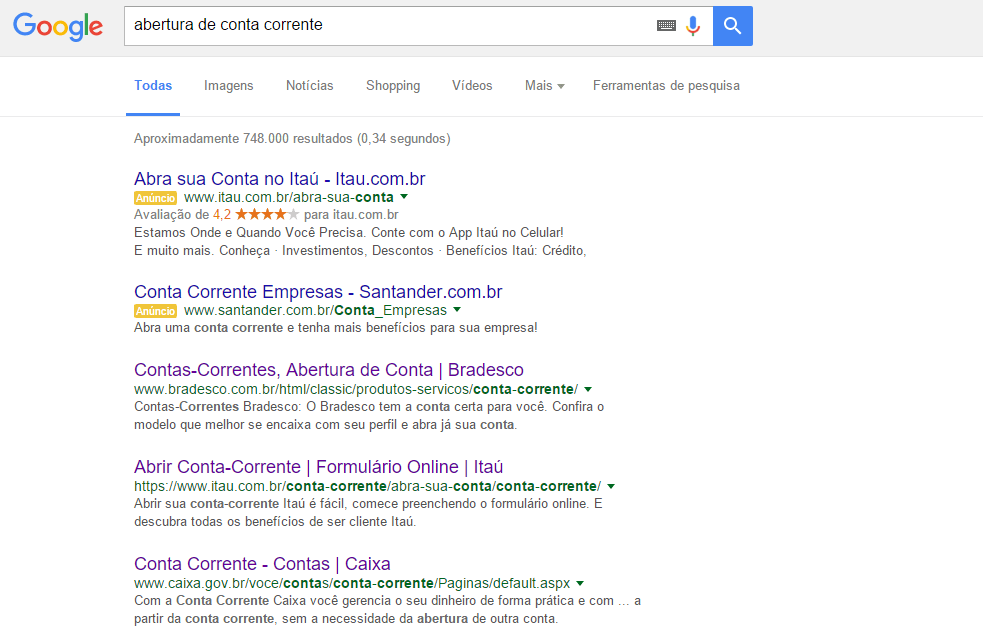983x644 pixels.
Task: Start voice search with microphone icon
Action: tap(693, 26)
